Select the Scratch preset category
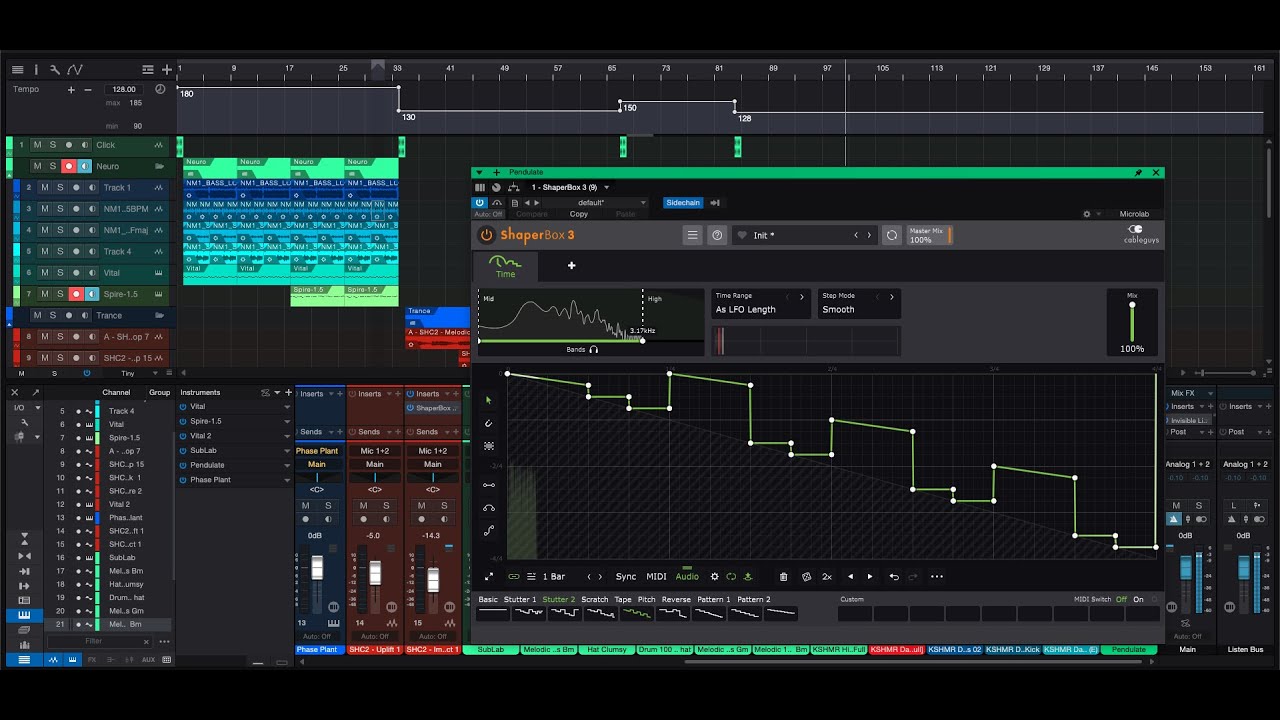The image size is (1280, 720). (x=595, y=599)
